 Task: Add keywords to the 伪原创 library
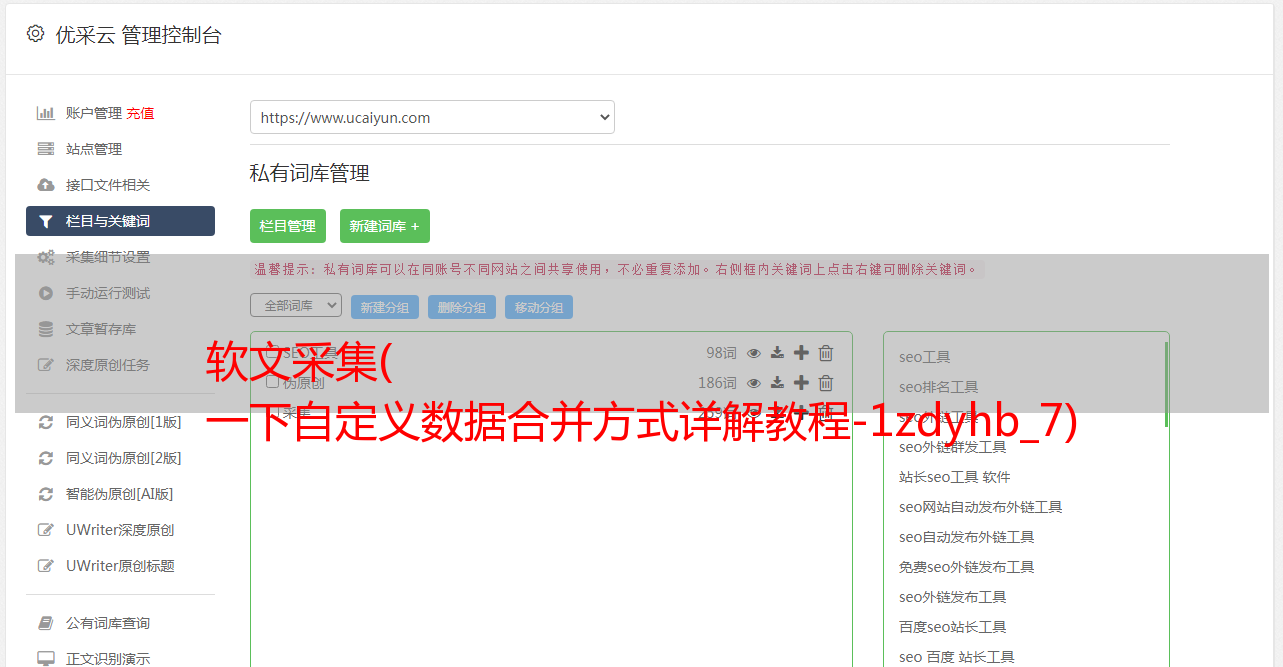pyautogui.click(x=801, y=383)
